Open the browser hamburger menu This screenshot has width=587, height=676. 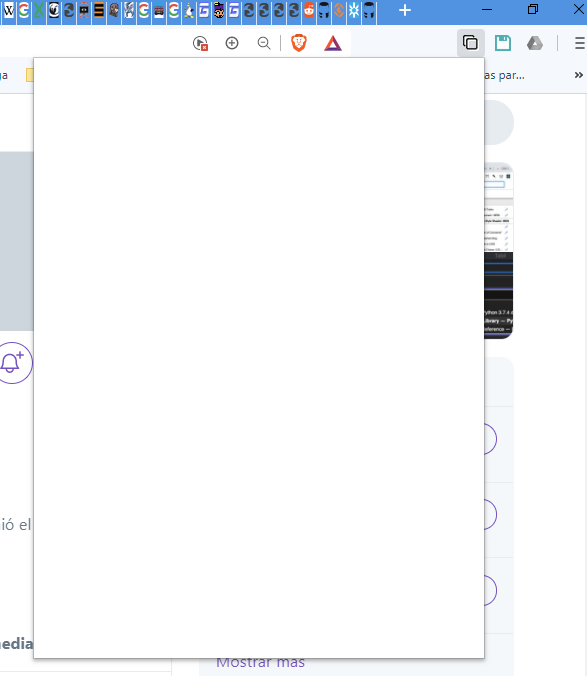pyautogui.click(x=580, y=43)
